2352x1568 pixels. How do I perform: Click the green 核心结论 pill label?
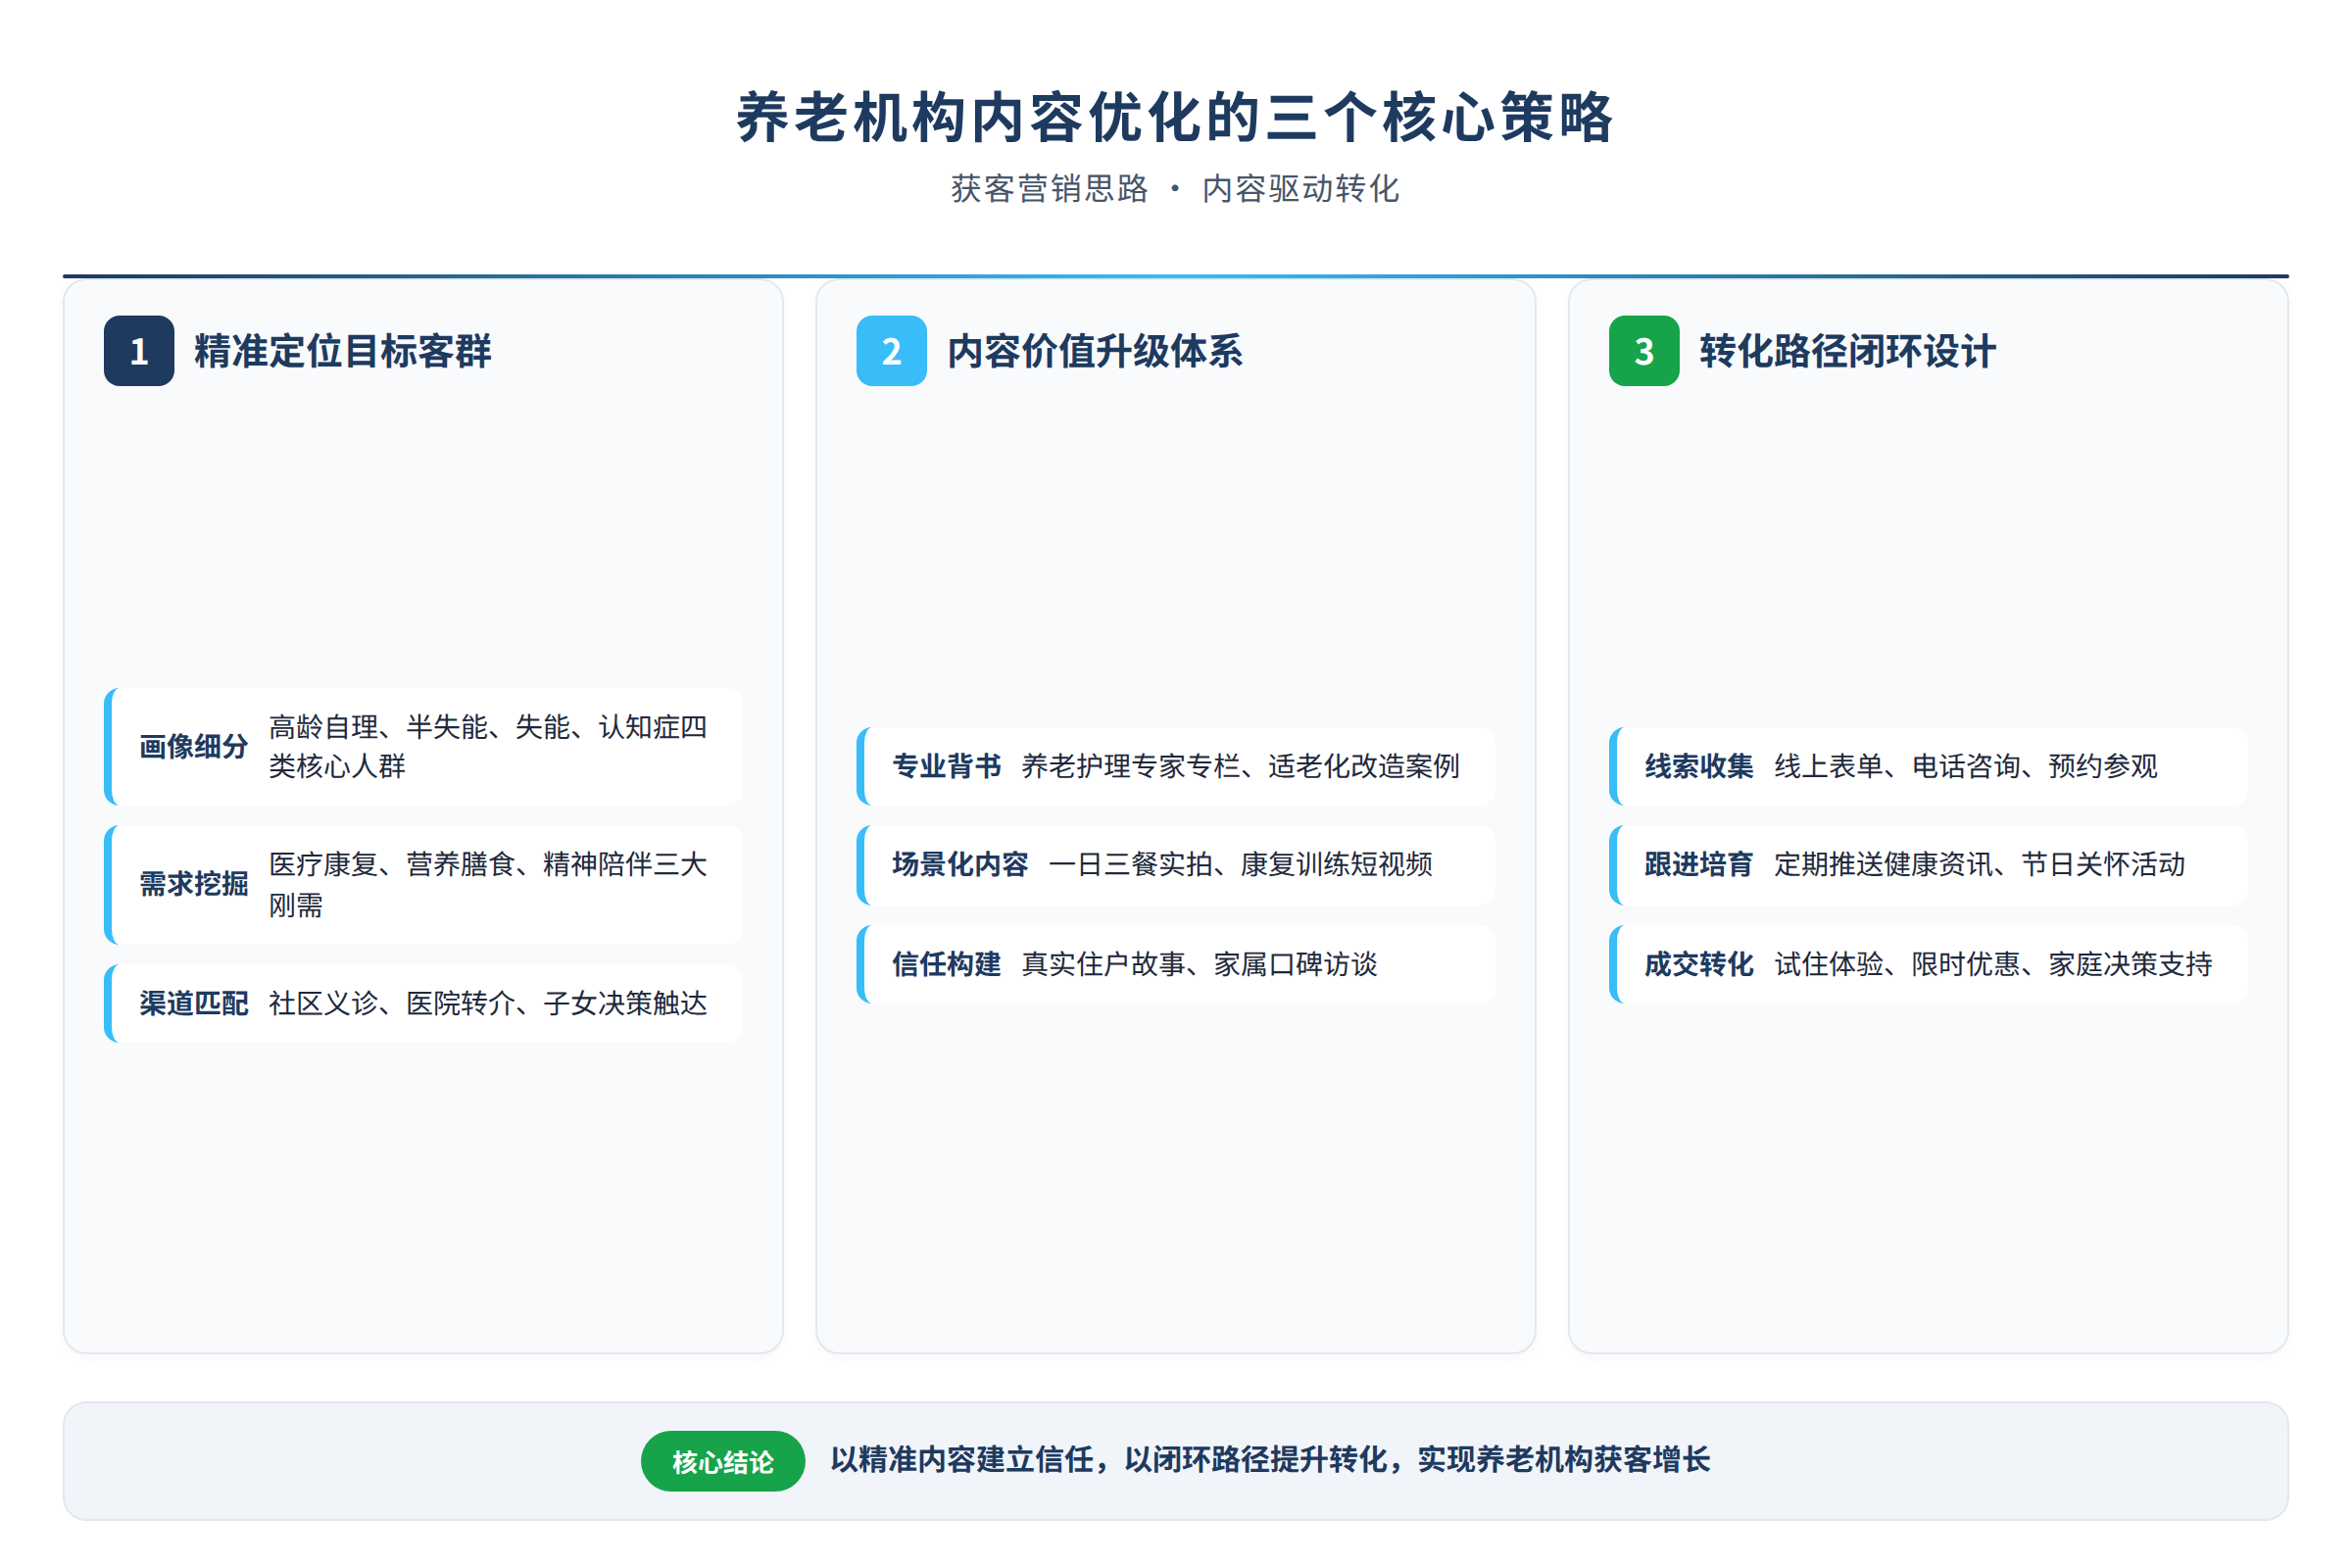pos(723,1461)
